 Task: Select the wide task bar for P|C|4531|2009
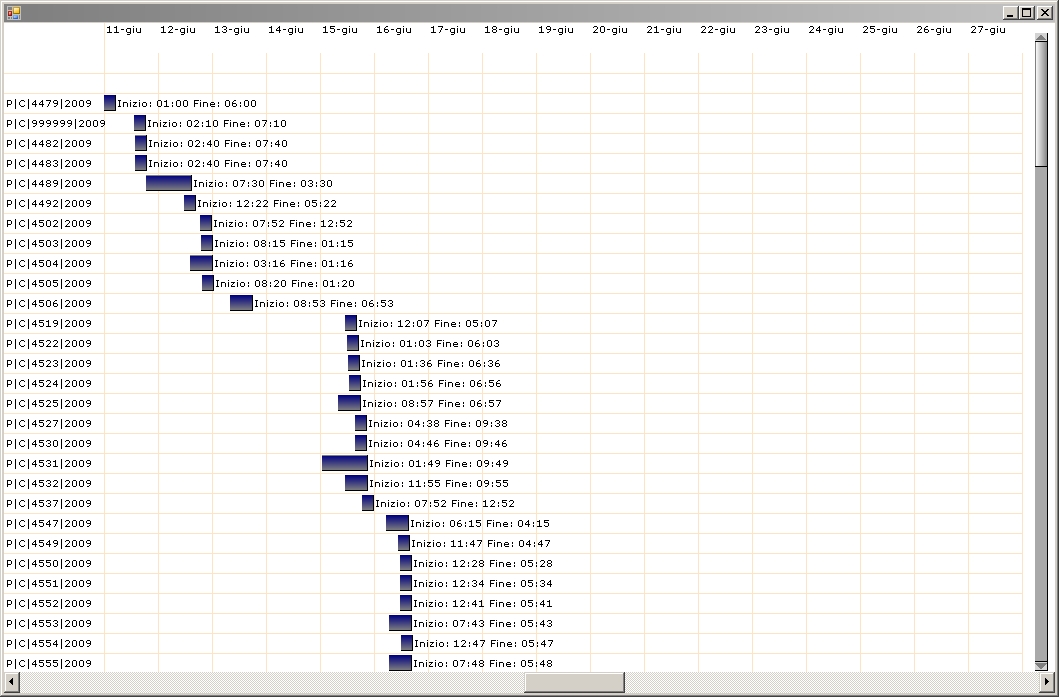[x=345, y=463]
